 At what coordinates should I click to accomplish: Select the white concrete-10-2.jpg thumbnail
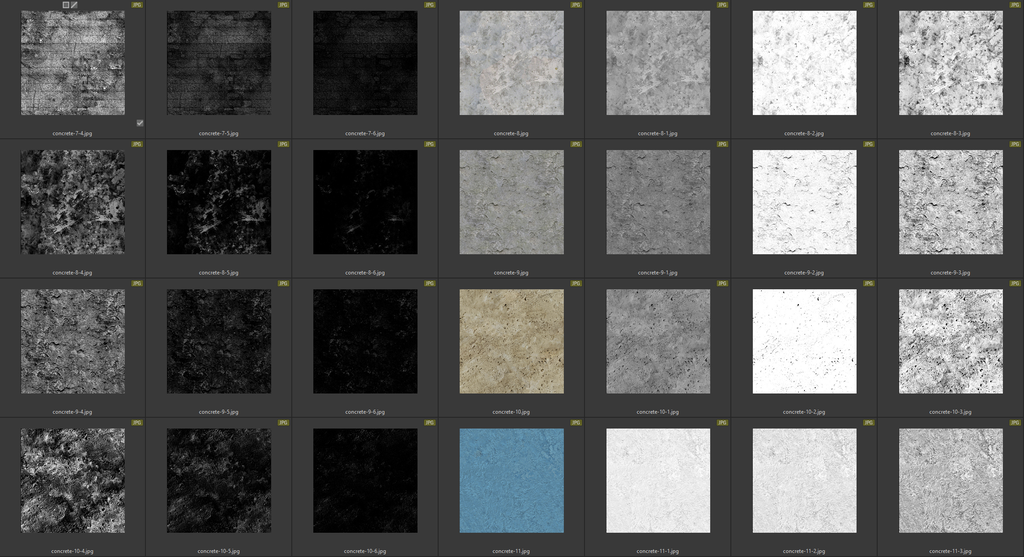[805, 342]
